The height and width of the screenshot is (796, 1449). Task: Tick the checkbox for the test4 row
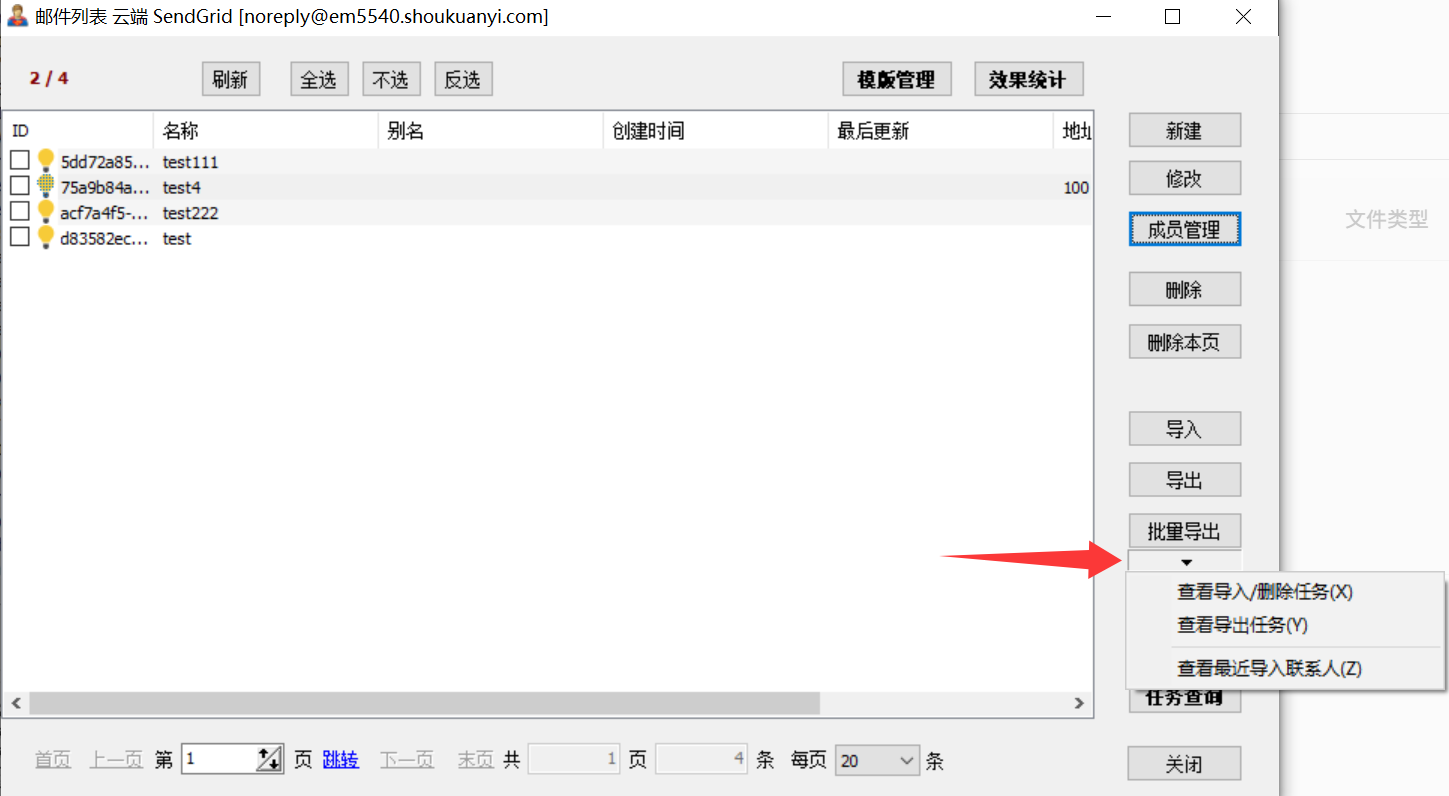pyautogui.click(x=20, y=186)
